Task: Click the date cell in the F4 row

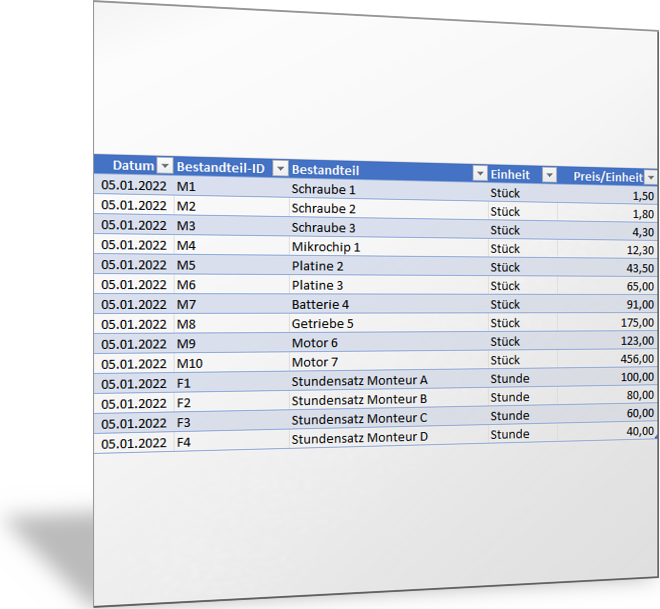Action: 134,443
